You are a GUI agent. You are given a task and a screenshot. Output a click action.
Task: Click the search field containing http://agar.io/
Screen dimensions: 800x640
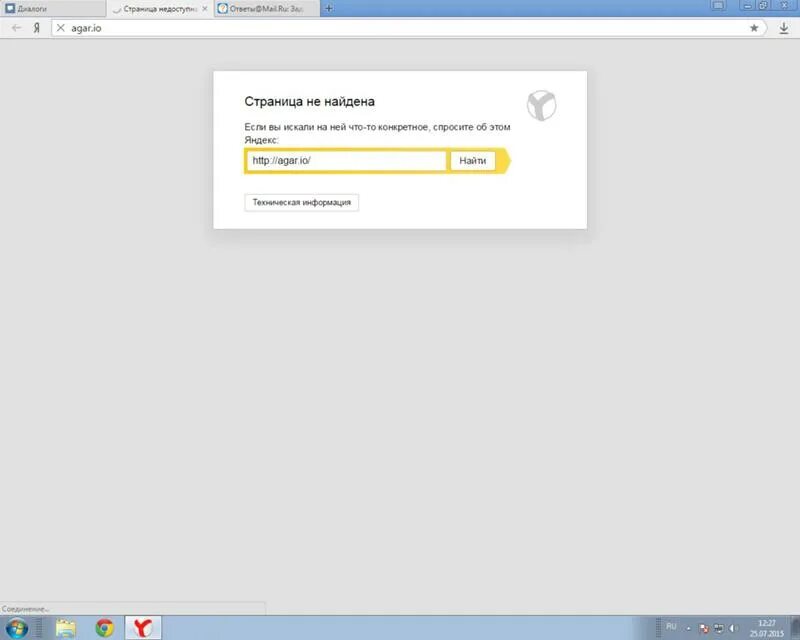(346, 161)
